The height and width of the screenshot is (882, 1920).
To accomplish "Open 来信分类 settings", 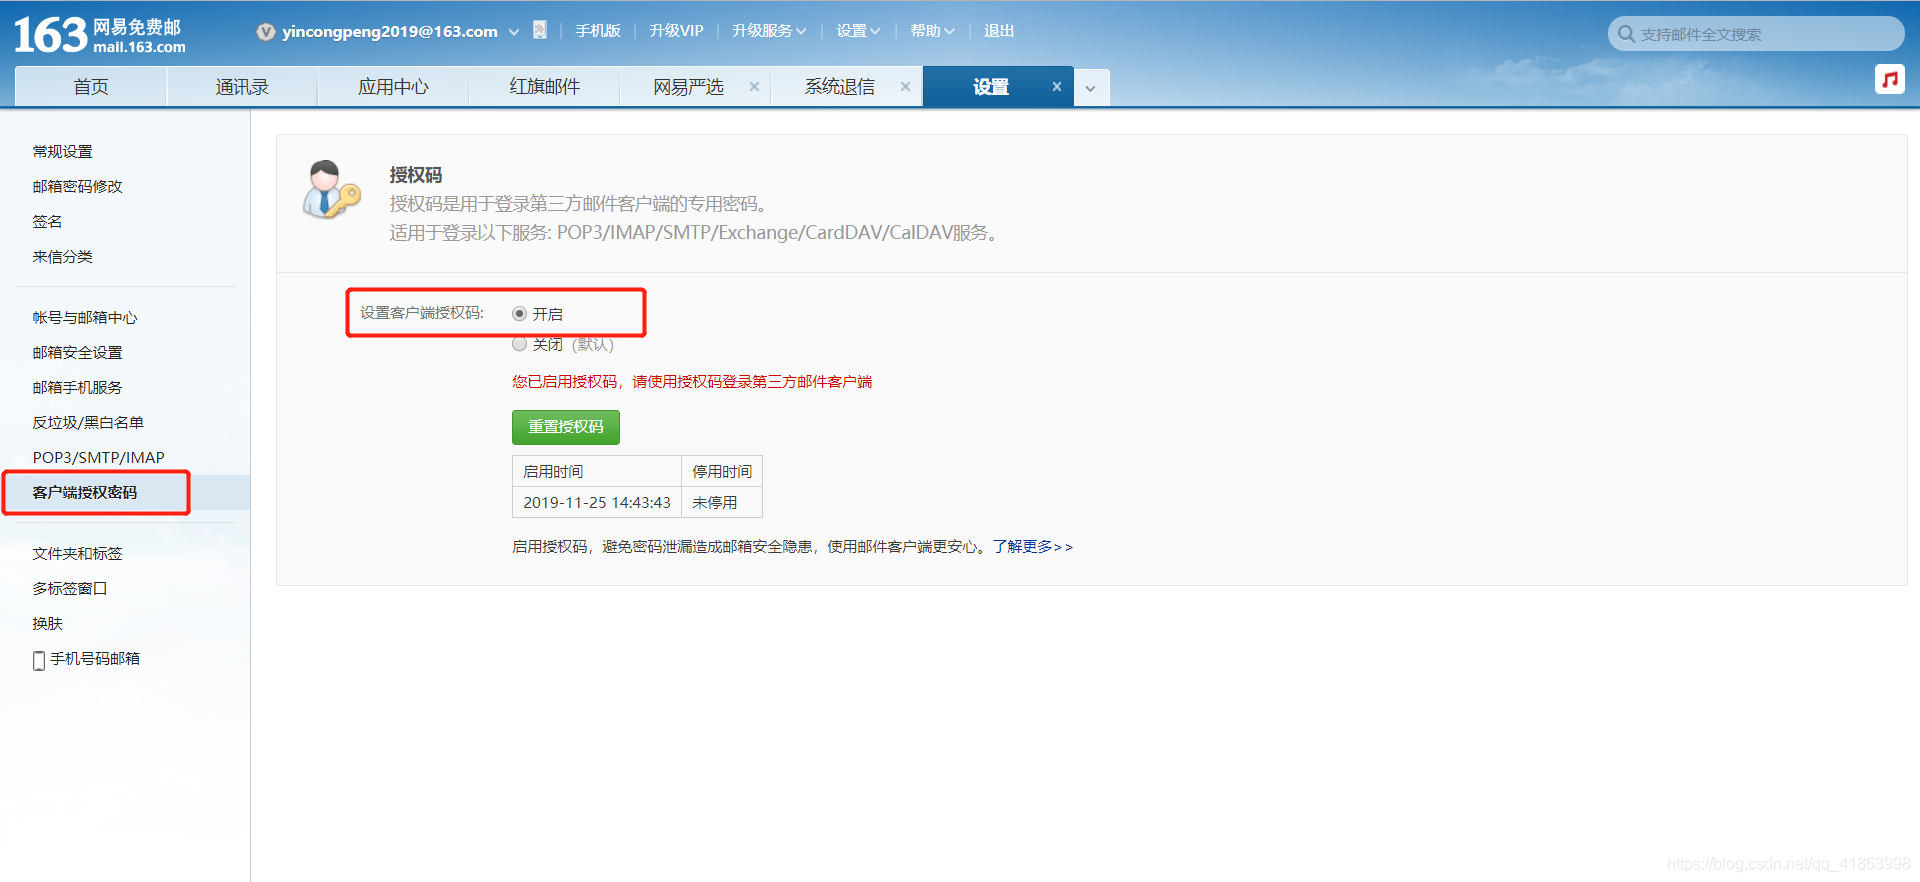I will point(62,257).
